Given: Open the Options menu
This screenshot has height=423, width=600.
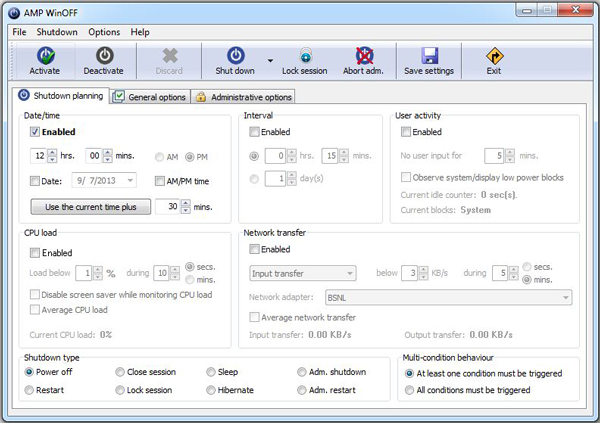Looking at the screenshot, I should coord(104,32).
